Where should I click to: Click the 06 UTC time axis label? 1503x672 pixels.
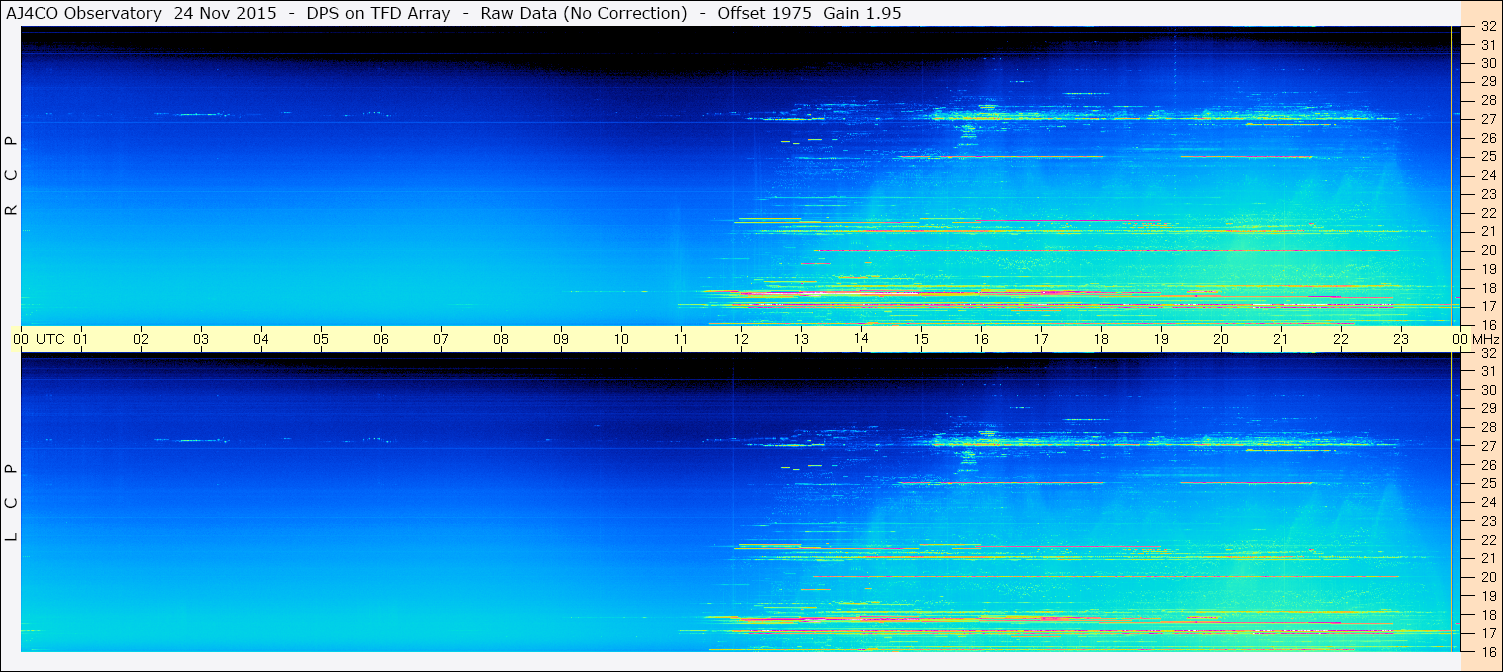point(381,339)
